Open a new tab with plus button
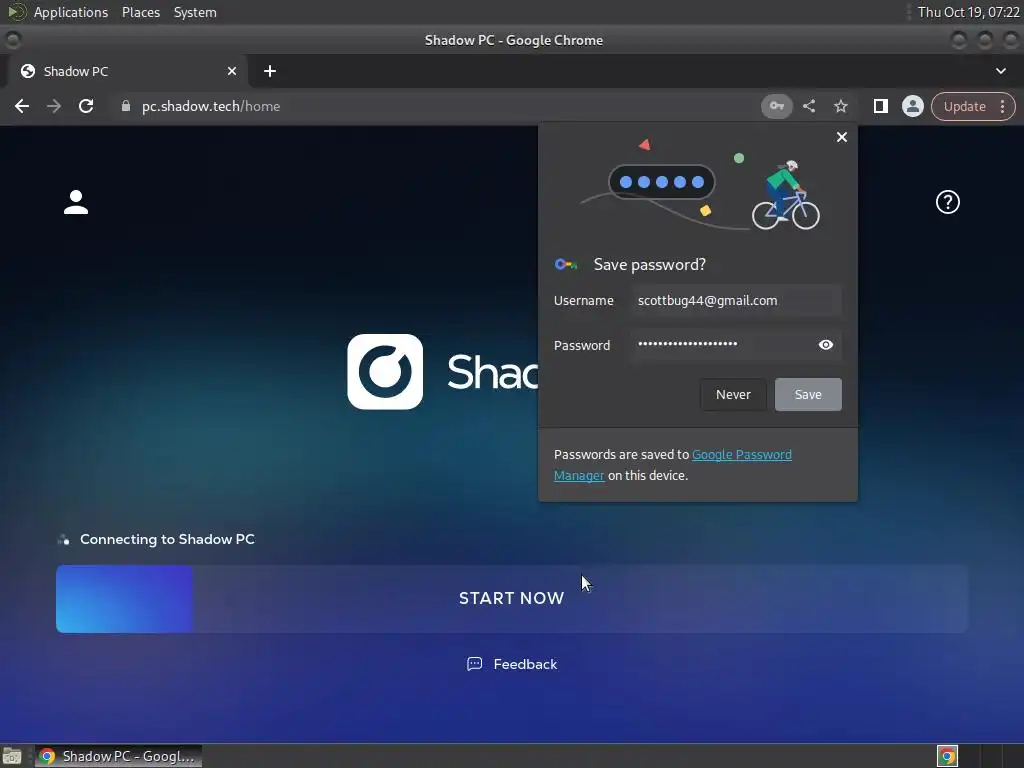Screen dimensions: 1024x768 pyautogui.click(x=270, y=71)
